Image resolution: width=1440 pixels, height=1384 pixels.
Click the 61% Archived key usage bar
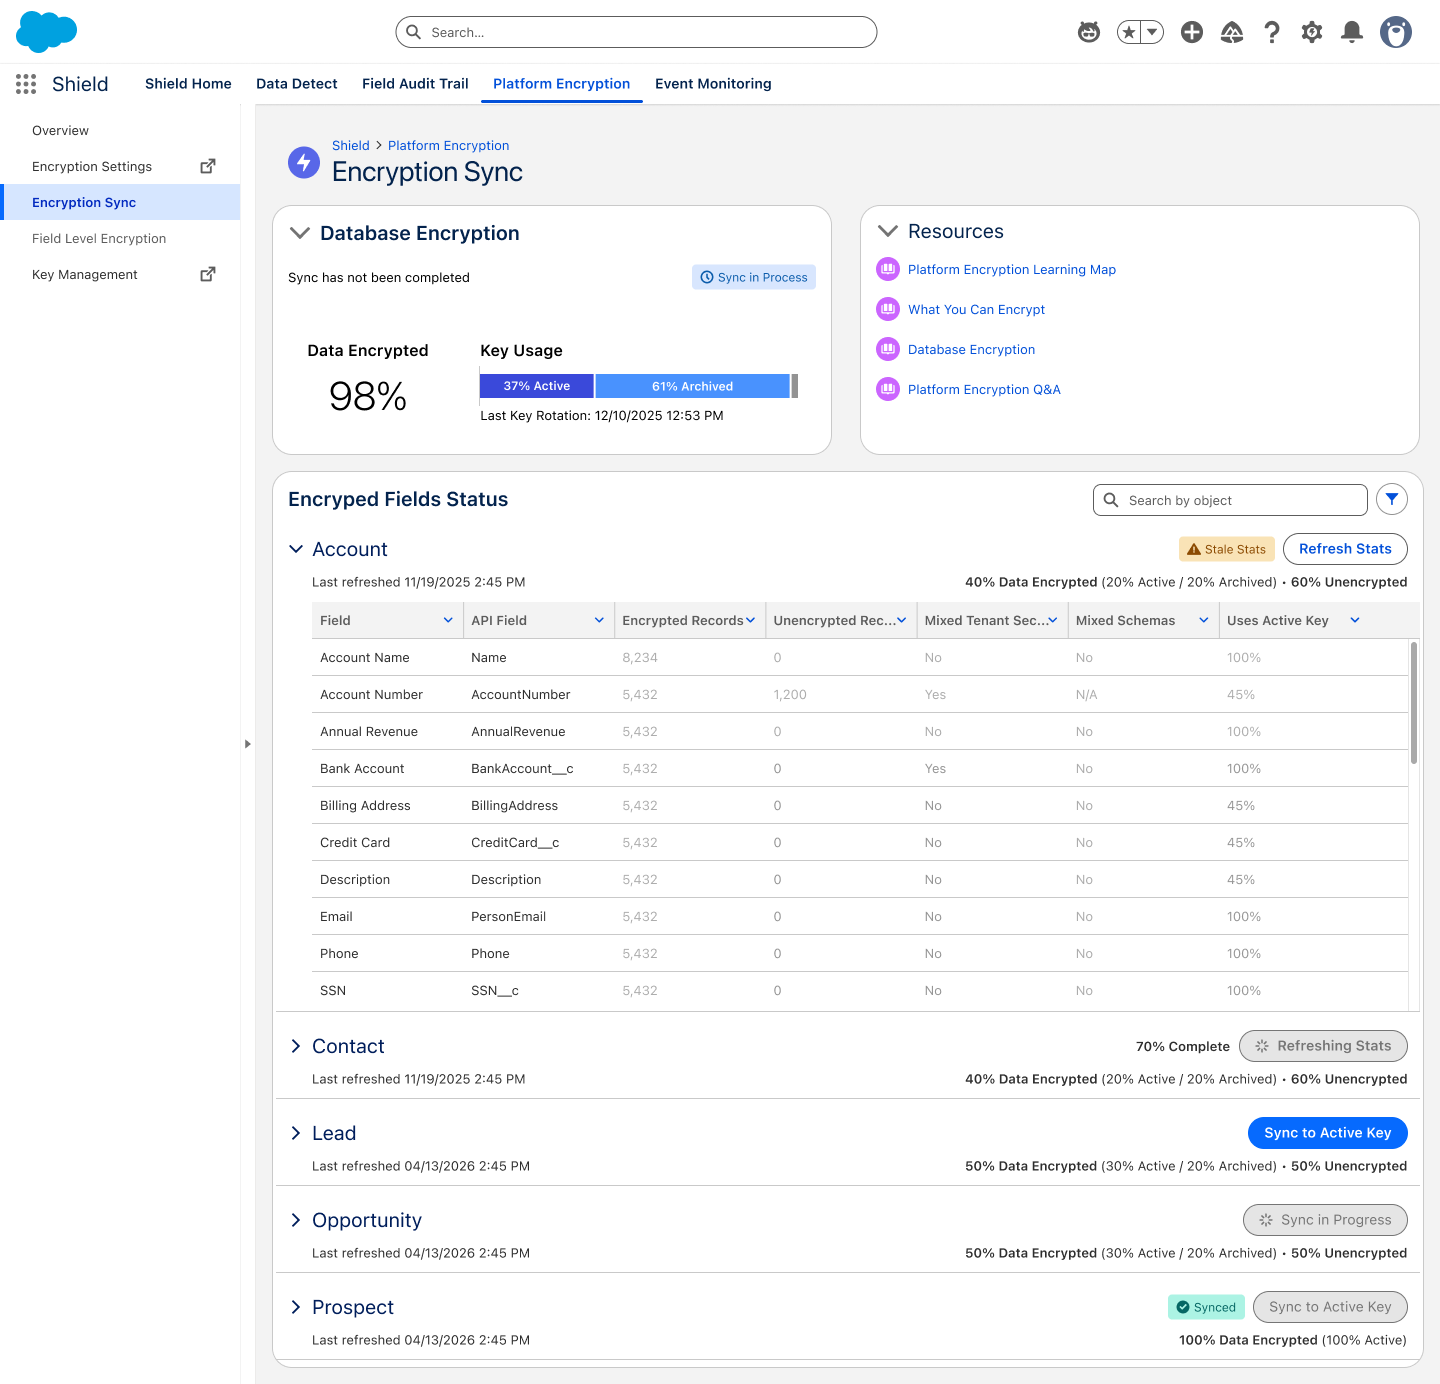click(x=693, y=386)
